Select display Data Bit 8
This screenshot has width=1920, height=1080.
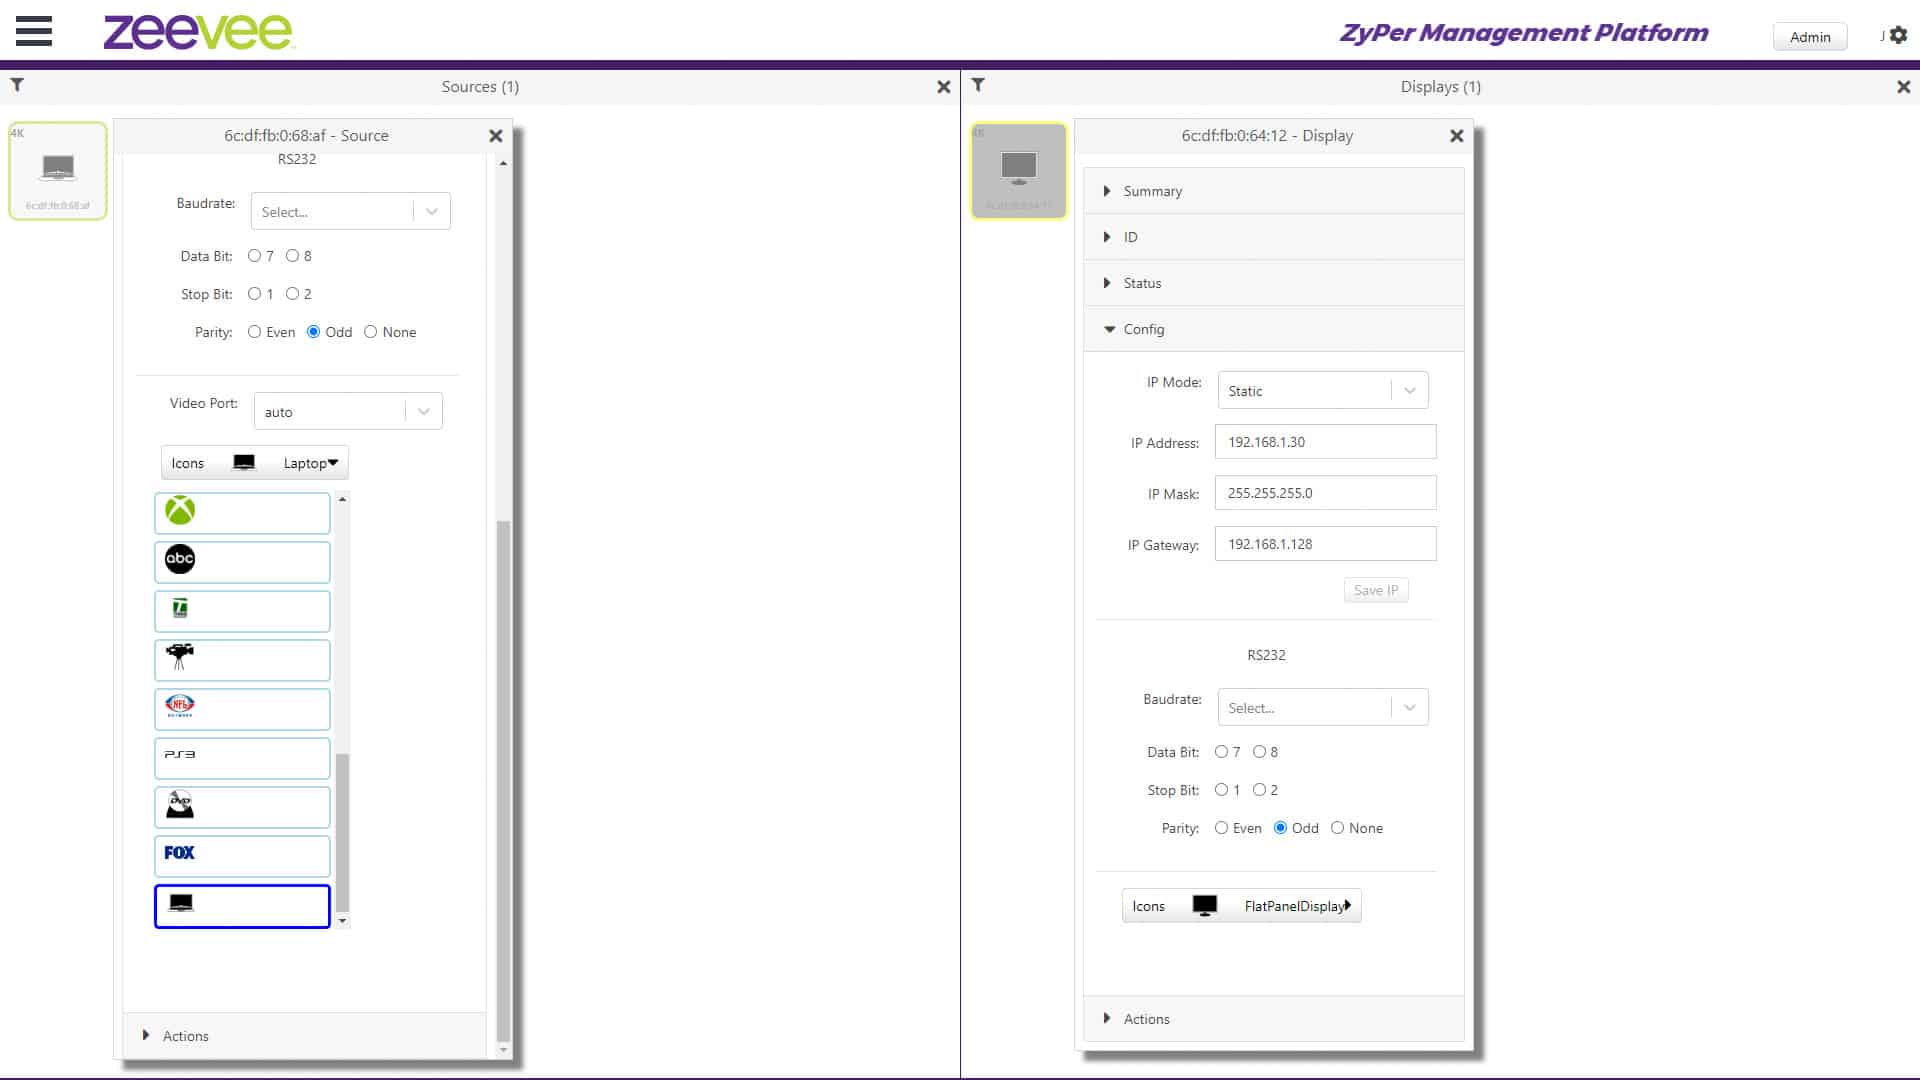[1259, 752]
